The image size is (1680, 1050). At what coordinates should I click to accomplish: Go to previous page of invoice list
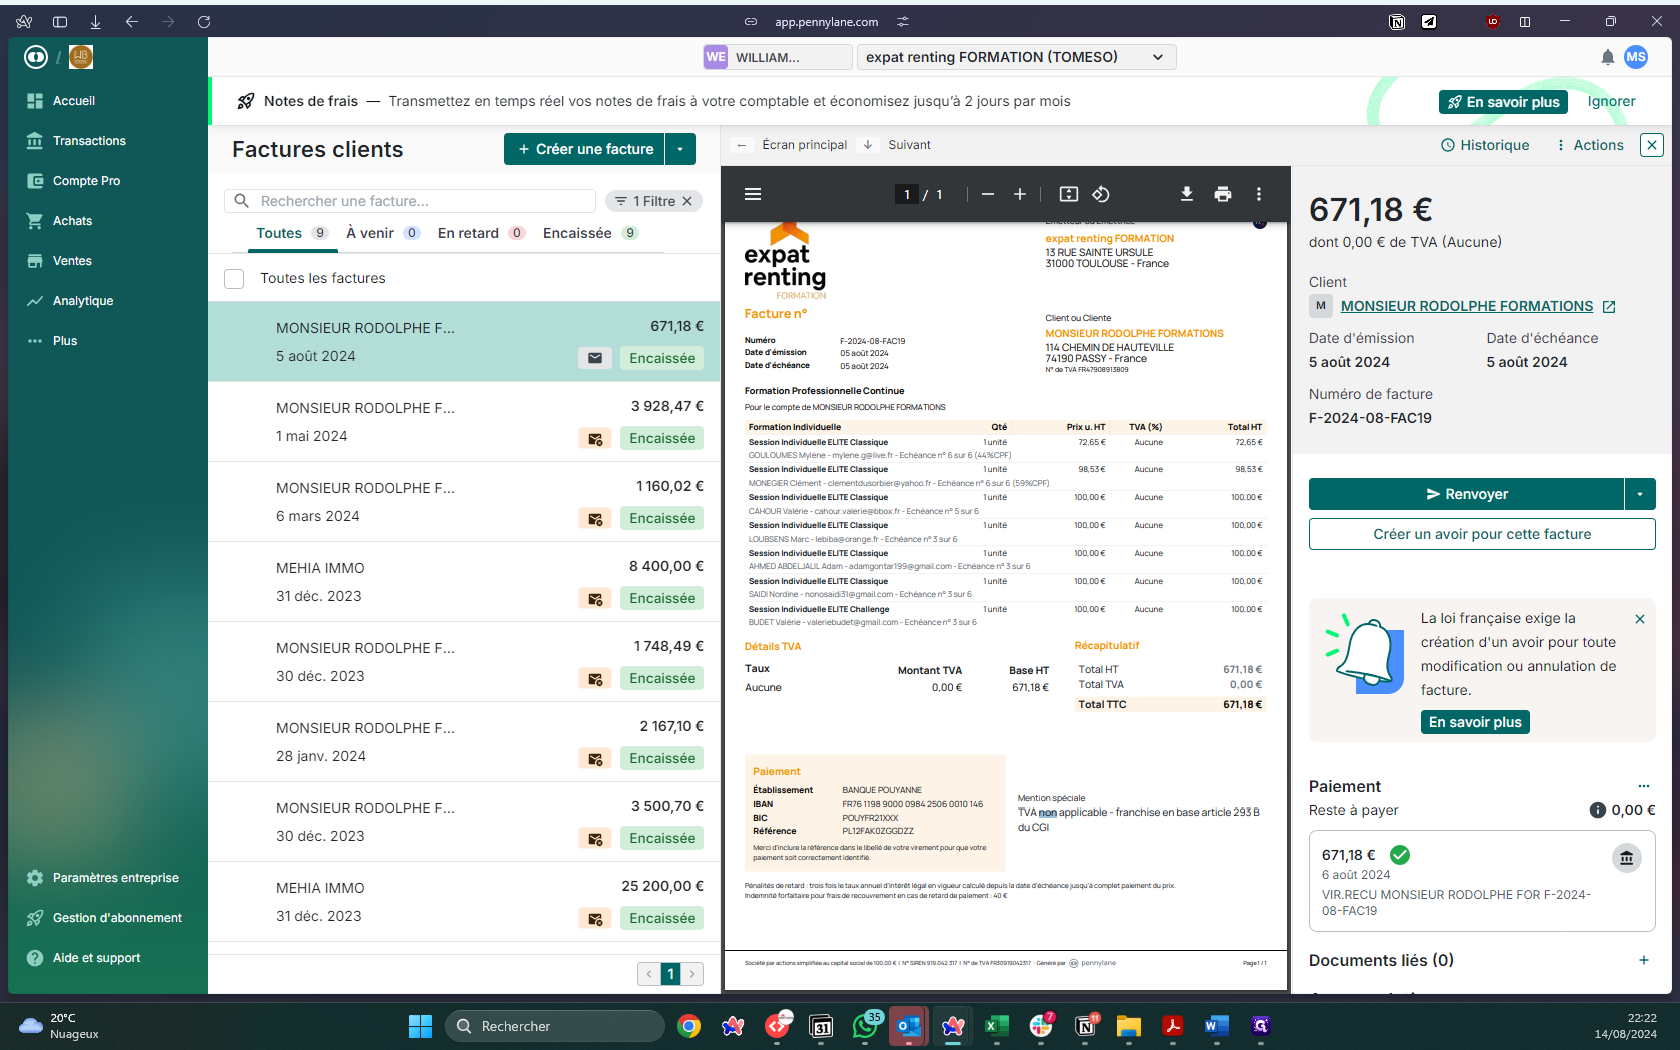click(x=649, y=973)
